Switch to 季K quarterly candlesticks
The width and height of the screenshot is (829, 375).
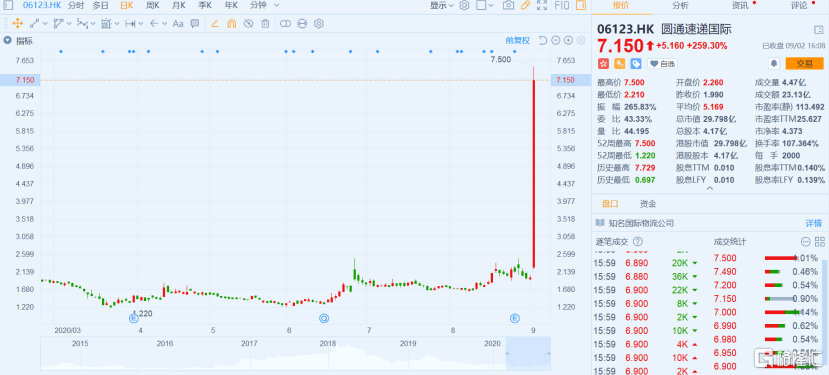[205, 5]
